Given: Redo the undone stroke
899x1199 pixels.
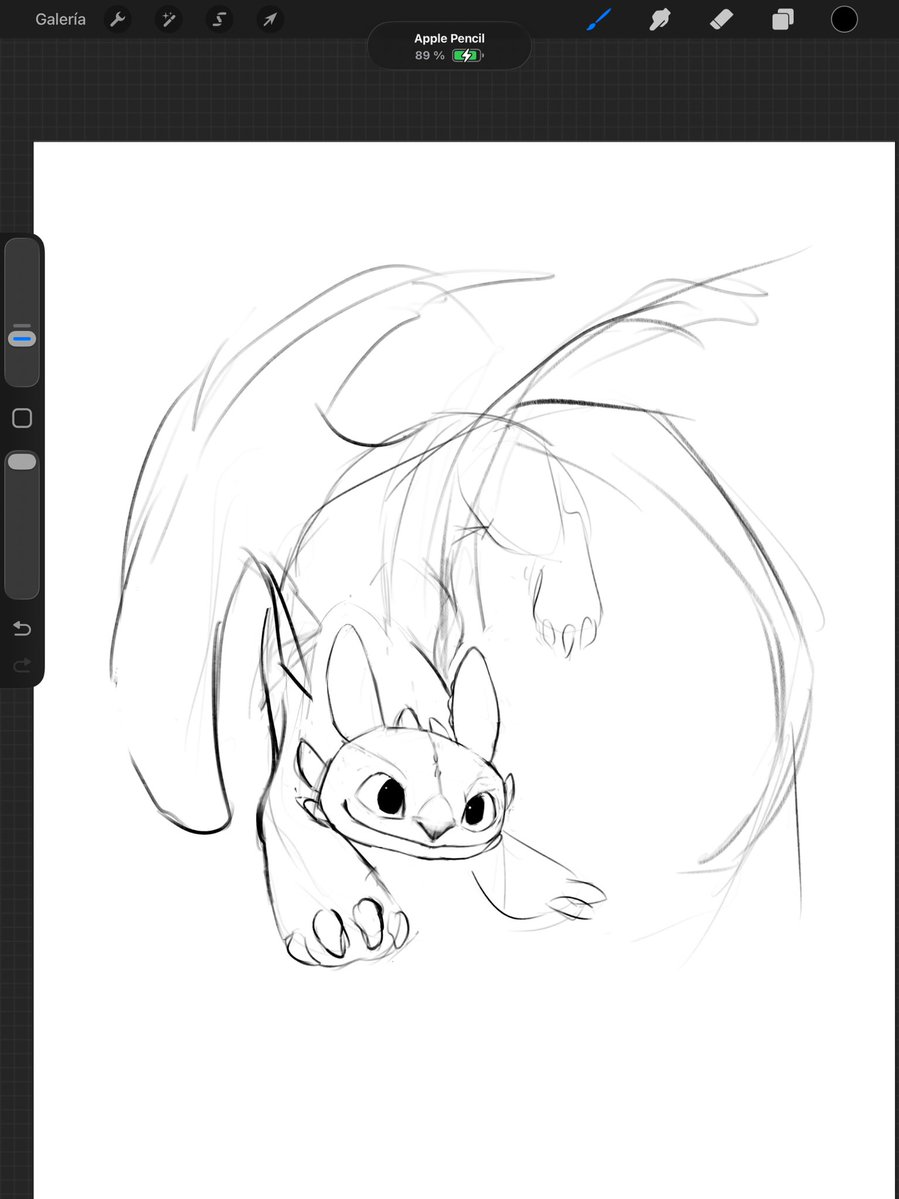Looking at the screenshot, I should coord(22,665).
